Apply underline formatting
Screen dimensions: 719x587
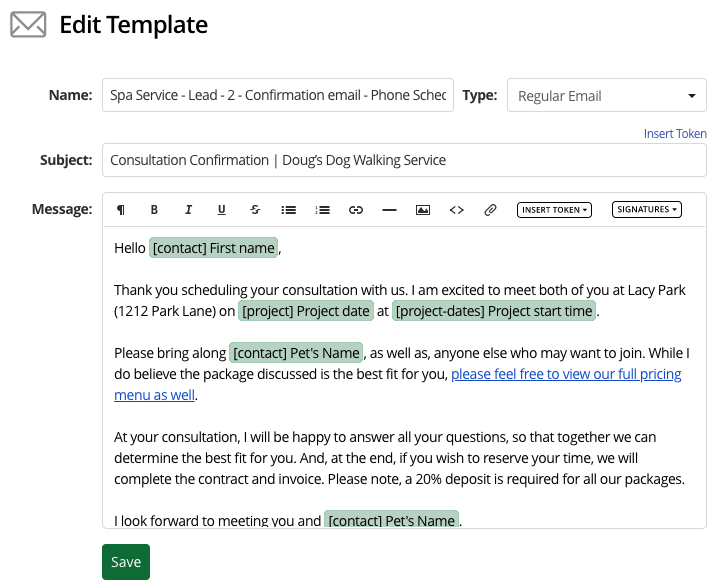tap(221, 210)
